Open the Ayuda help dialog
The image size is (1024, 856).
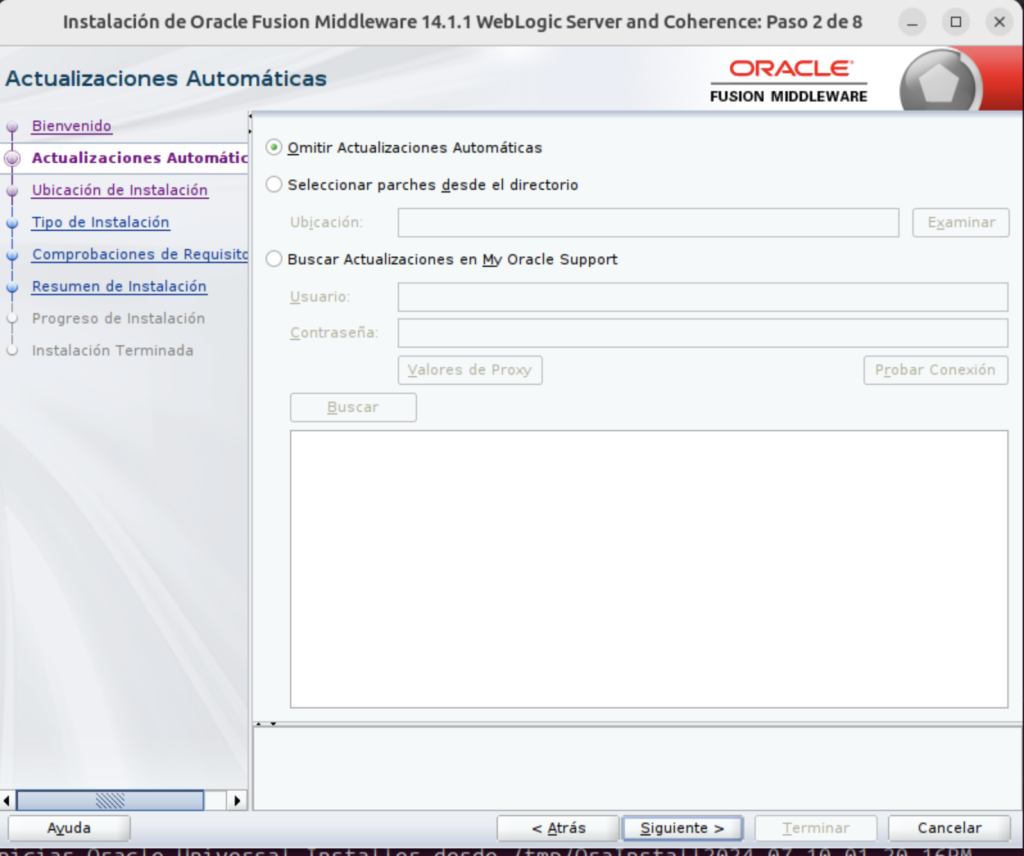68,828
